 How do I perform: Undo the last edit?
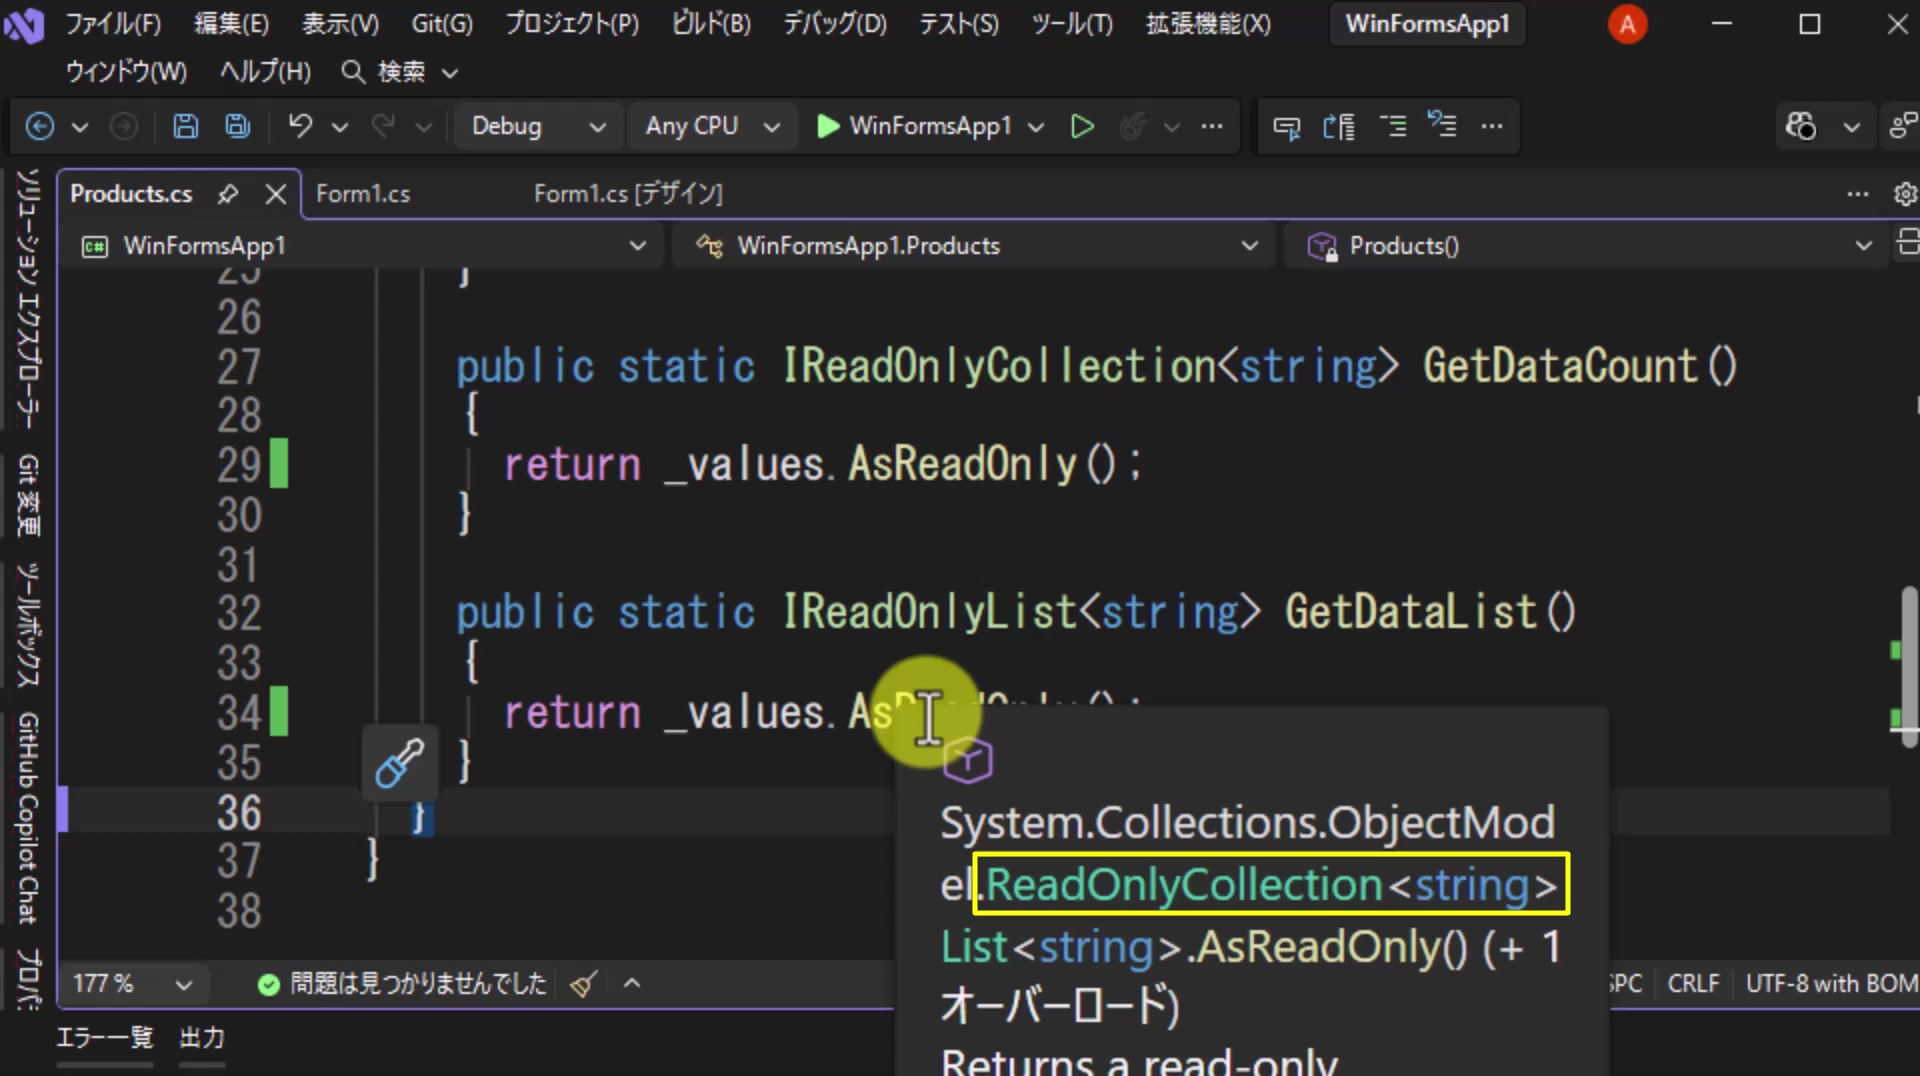point(300,126)
